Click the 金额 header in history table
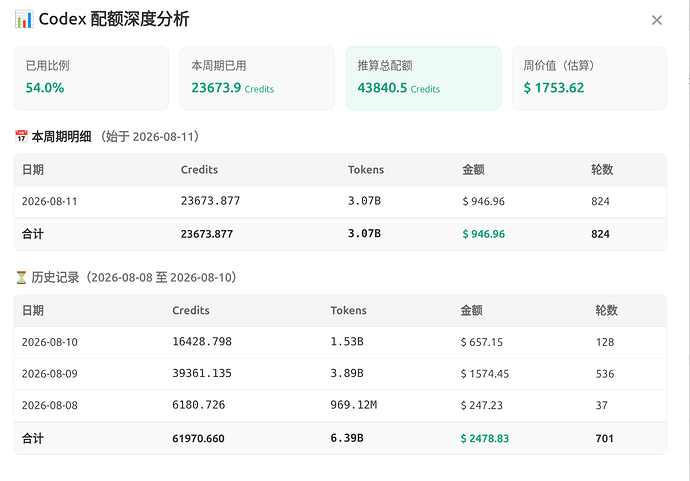This screenshot has height=481, width=690. (x=472, y=310)
